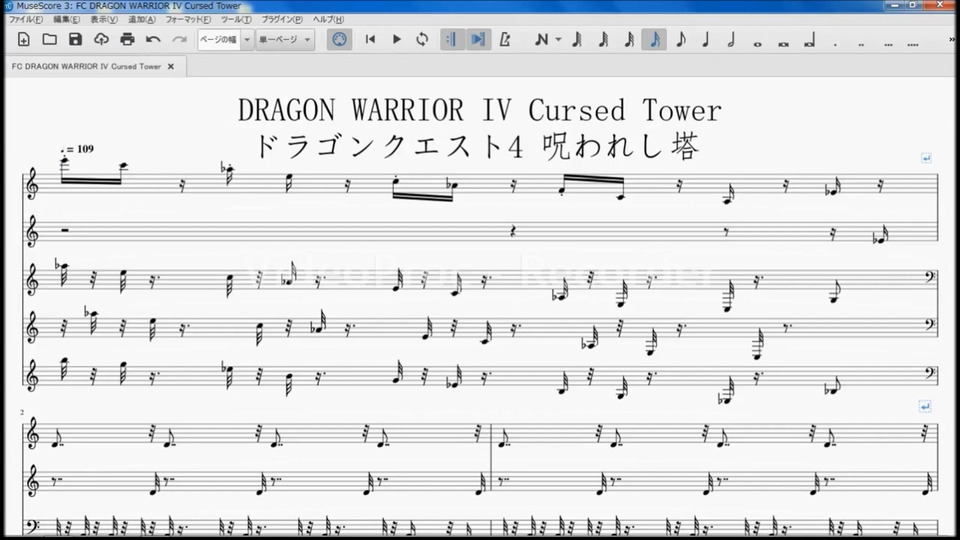Select the 32nd note duration
This screenshot has width=960, height=540.
(x=629, y=40)
